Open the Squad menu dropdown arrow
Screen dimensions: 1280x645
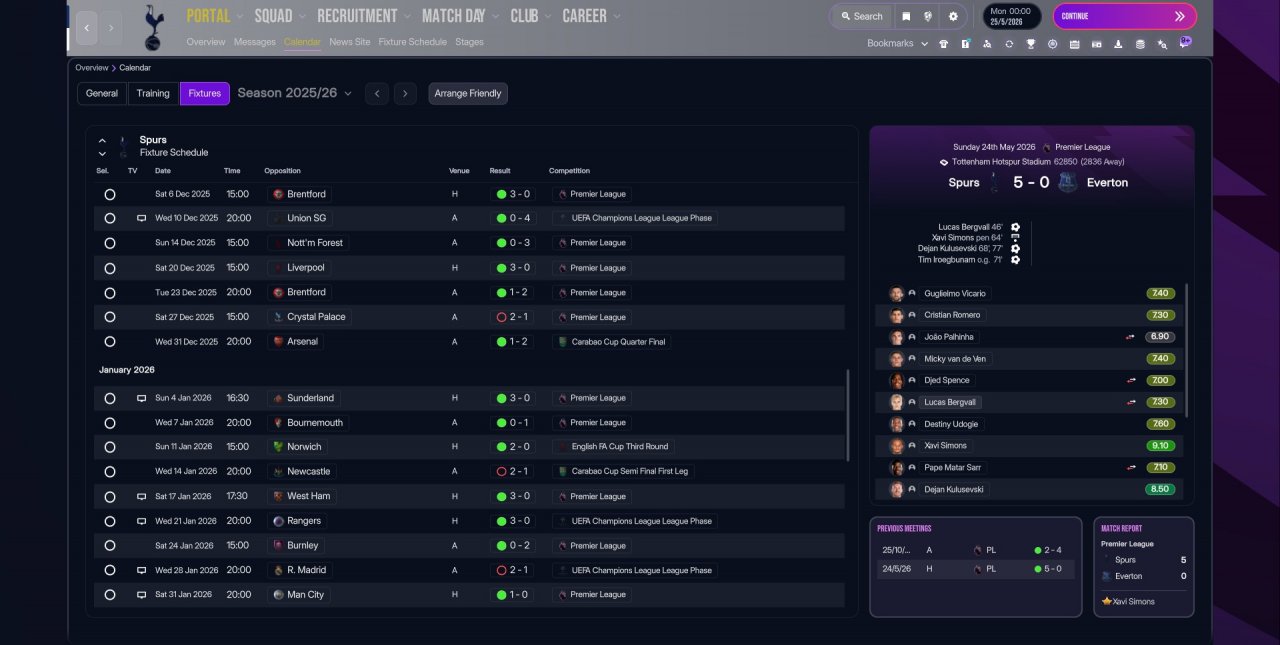tap(302, 16)
